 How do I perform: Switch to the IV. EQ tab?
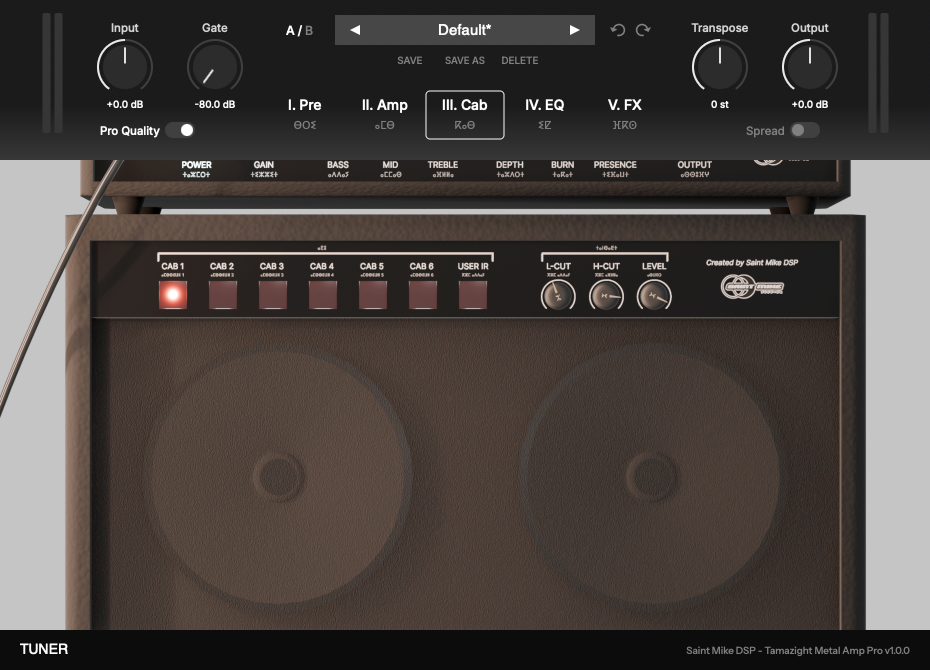point(544,105)
